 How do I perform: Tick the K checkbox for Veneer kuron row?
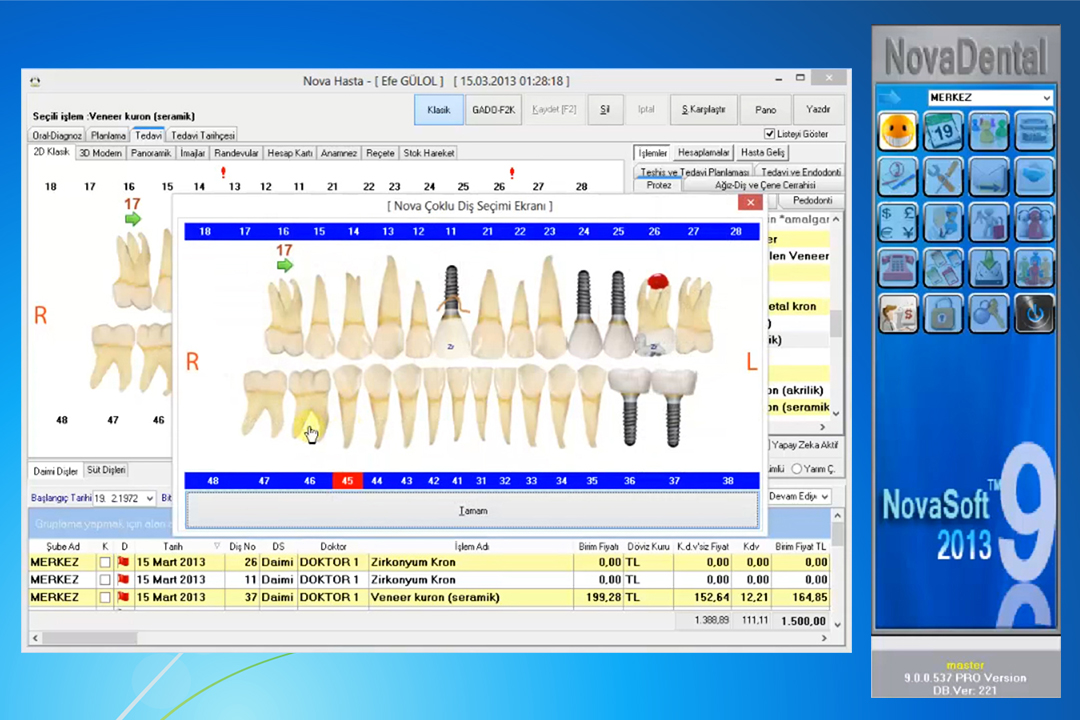coord(105,597)
